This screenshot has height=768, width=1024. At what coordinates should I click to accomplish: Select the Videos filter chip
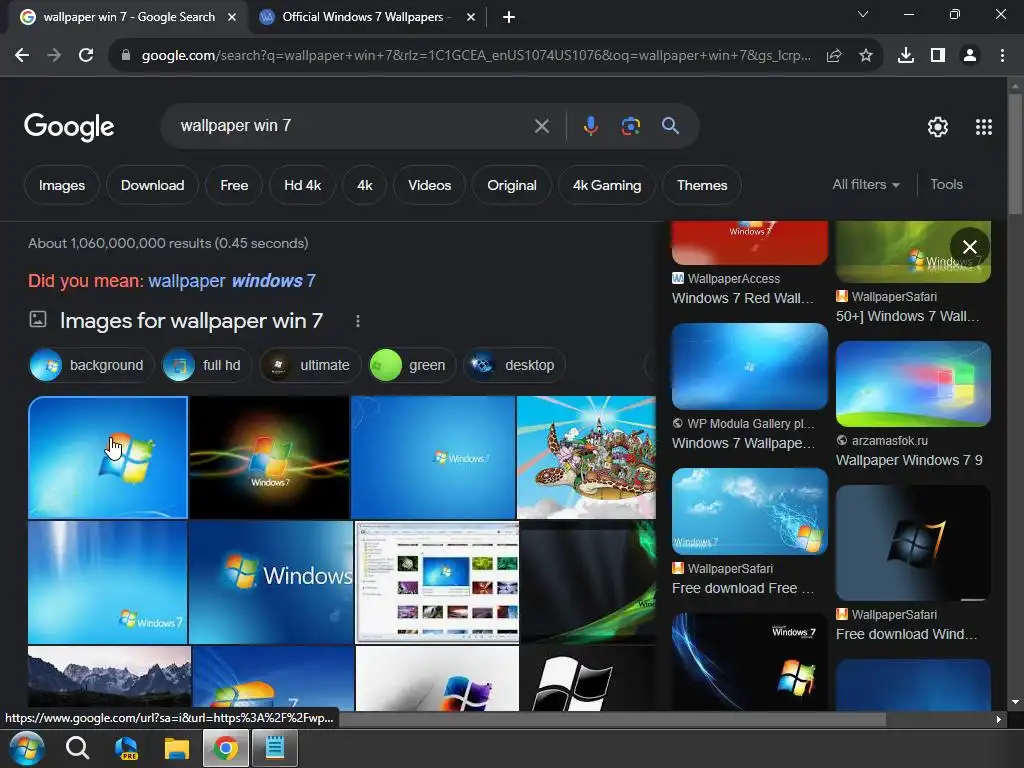(x=430, y=185)
